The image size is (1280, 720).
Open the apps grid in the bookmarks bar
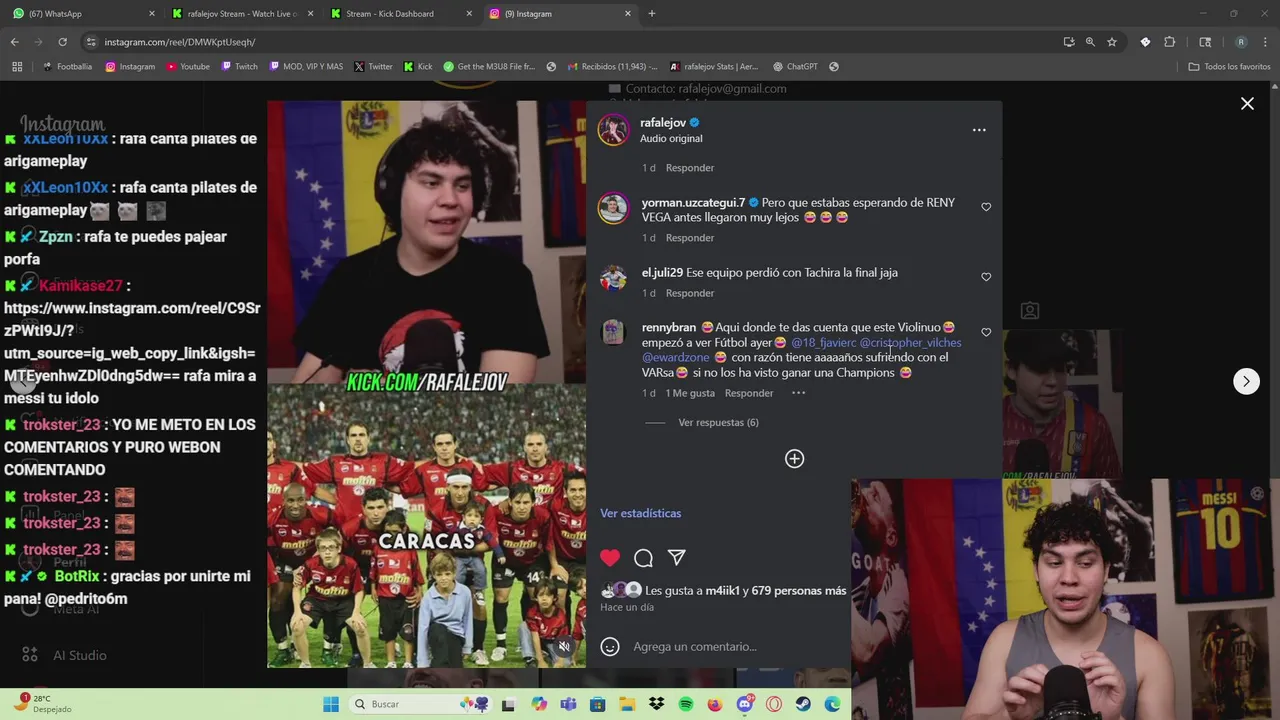17,67
